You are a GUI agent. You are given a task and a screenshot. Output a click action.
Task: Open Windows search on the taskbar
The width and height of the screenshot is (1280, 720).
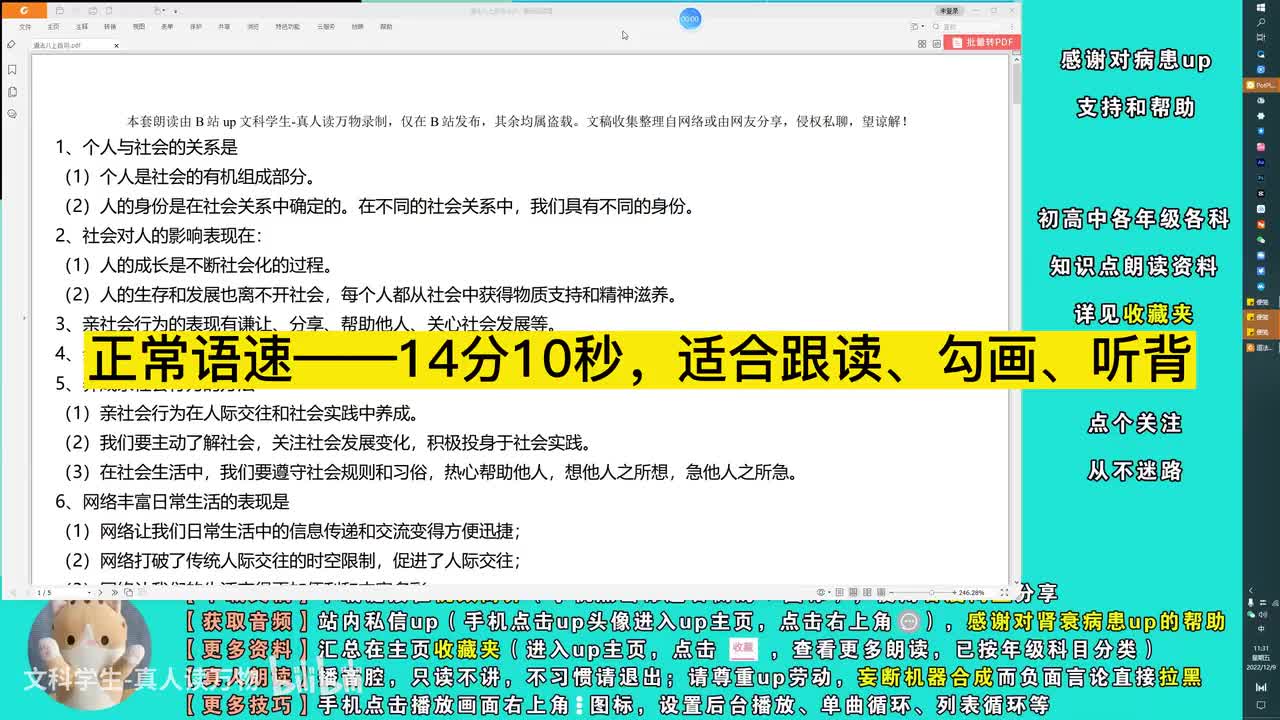tap(1261, 22)
